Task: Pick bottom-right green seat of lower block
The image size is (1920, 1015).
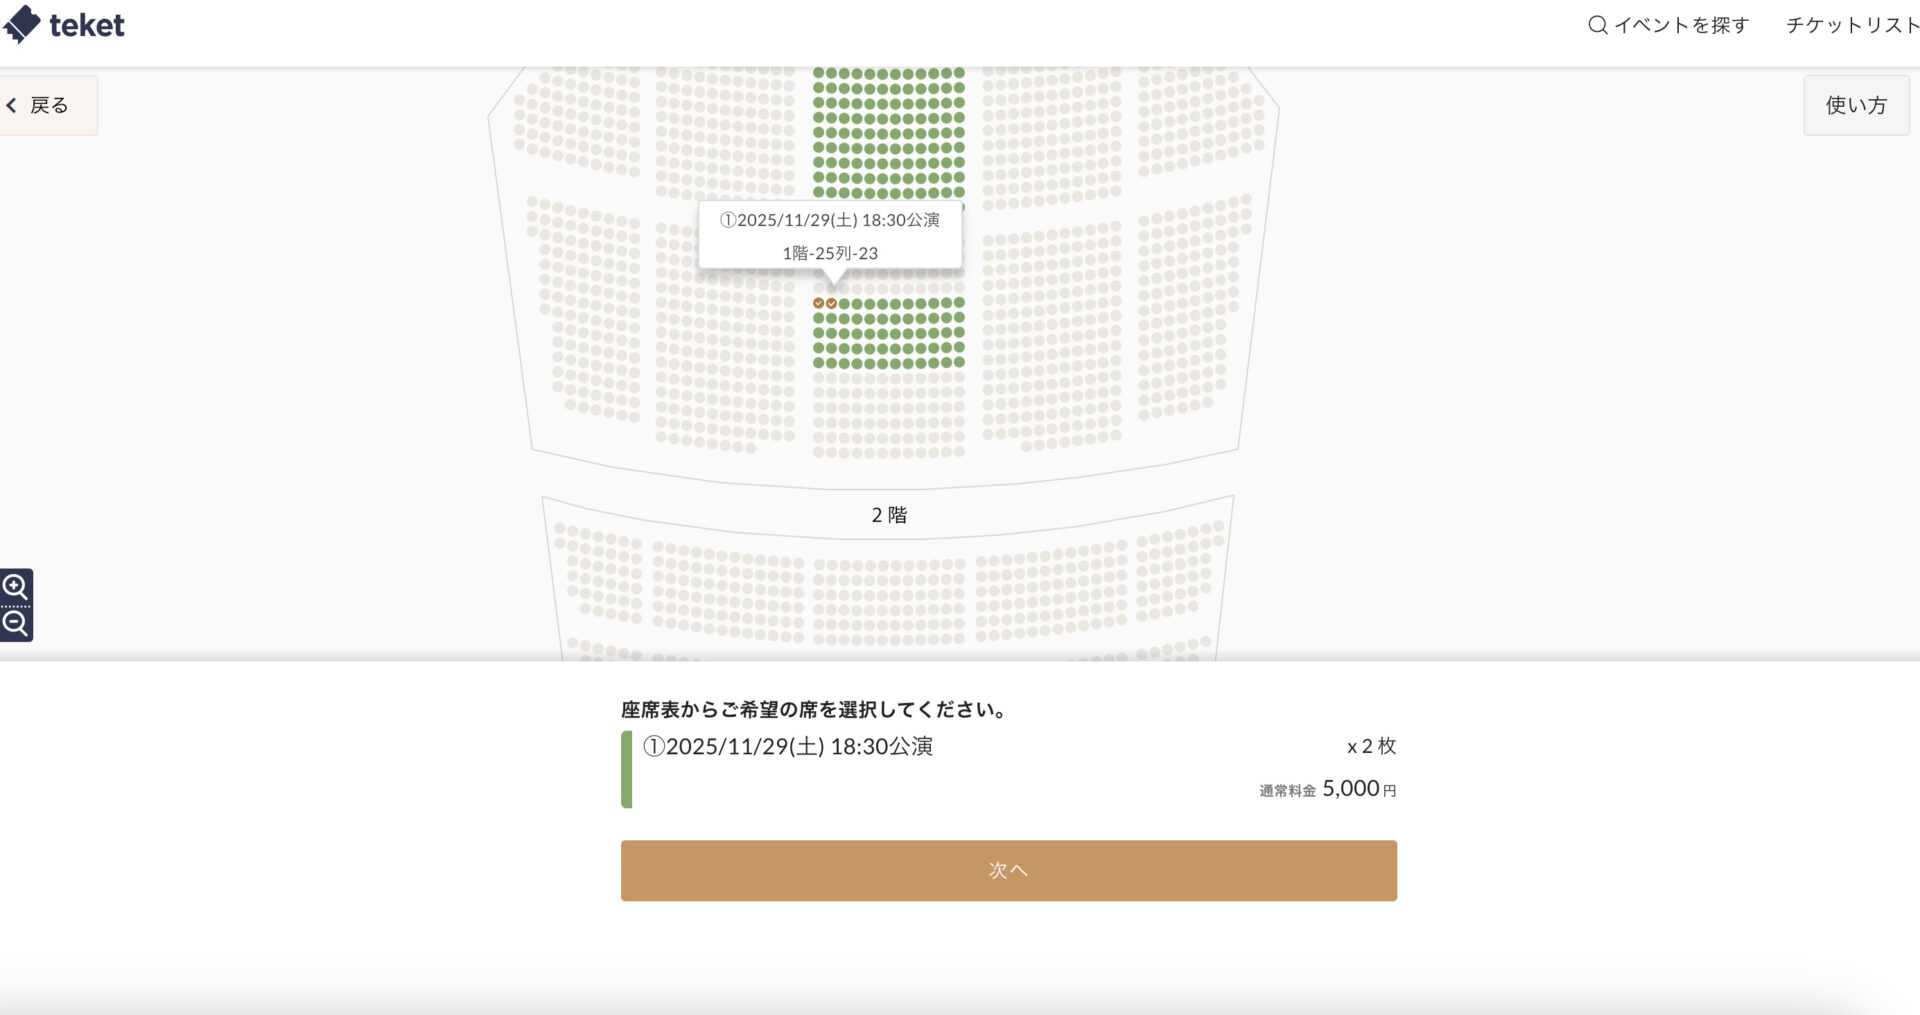Action: click(959, 363)
